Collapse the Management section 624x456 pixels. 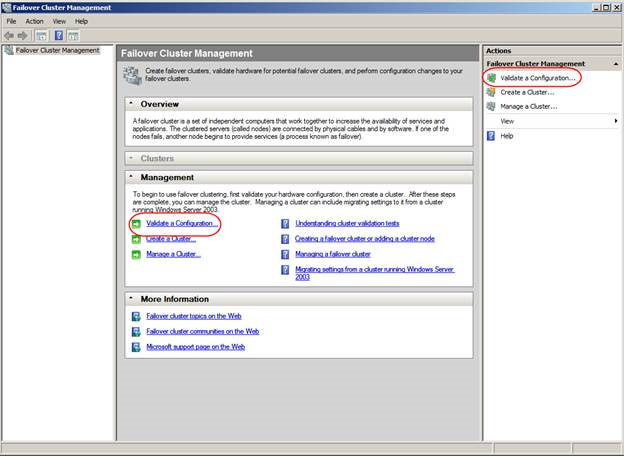tap(131, 177)
